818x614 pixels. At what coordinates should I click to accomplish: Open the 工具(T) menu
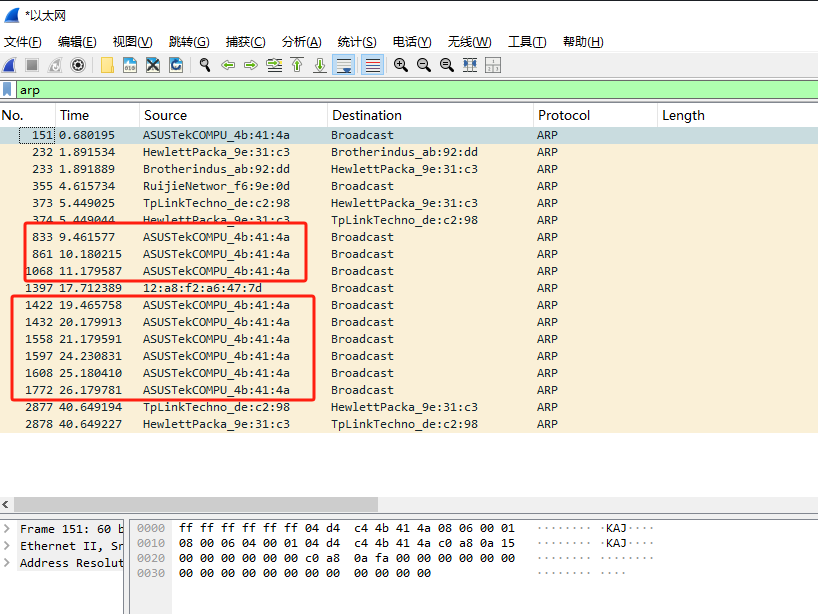pos(527,42)
